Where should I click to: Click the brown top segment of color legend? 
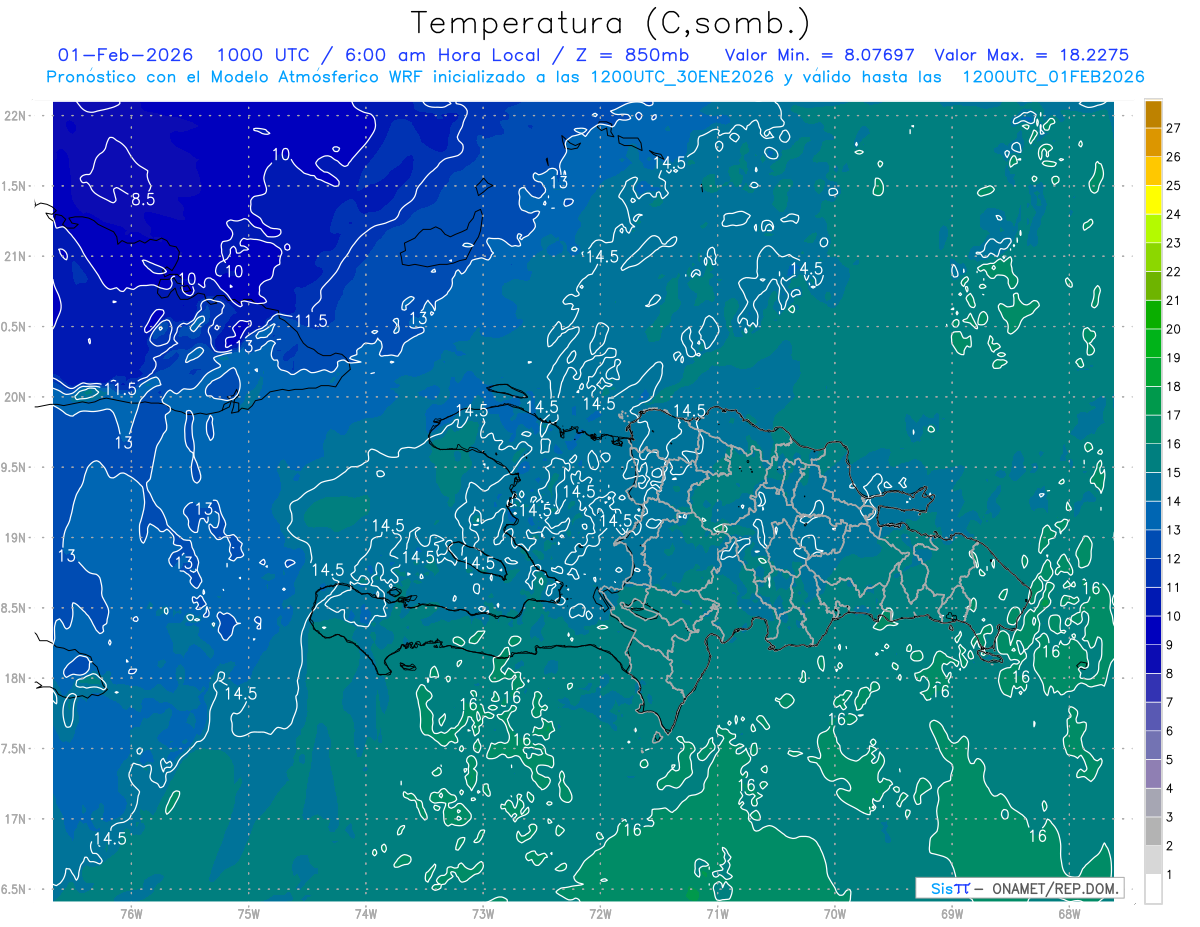[x=1153, y=113]
